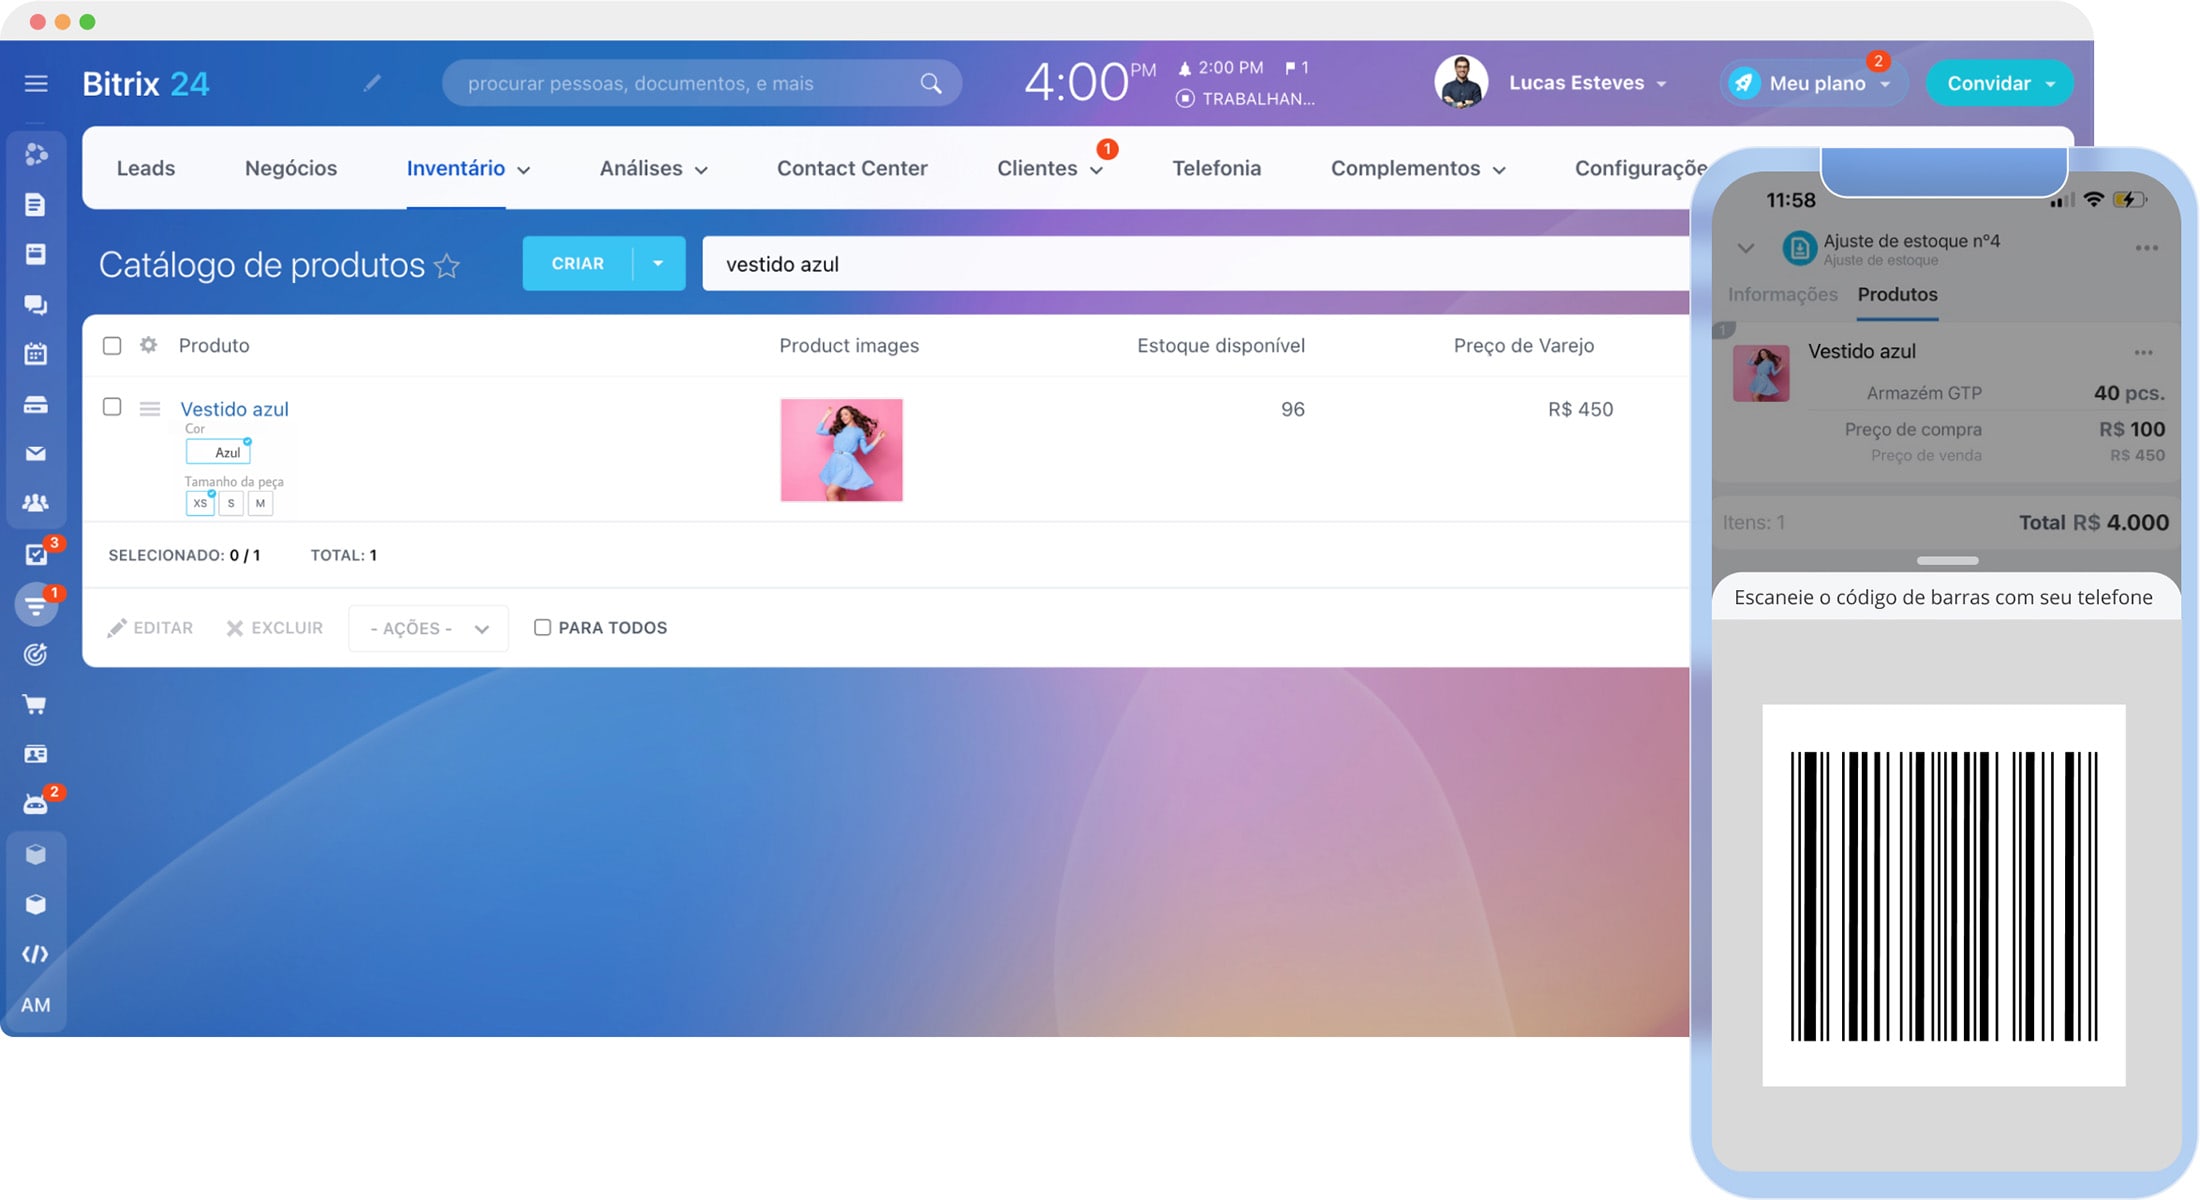Open the Market icon showing 2 notifications
The image size is (2200, 1200).
tap(35, 803)
